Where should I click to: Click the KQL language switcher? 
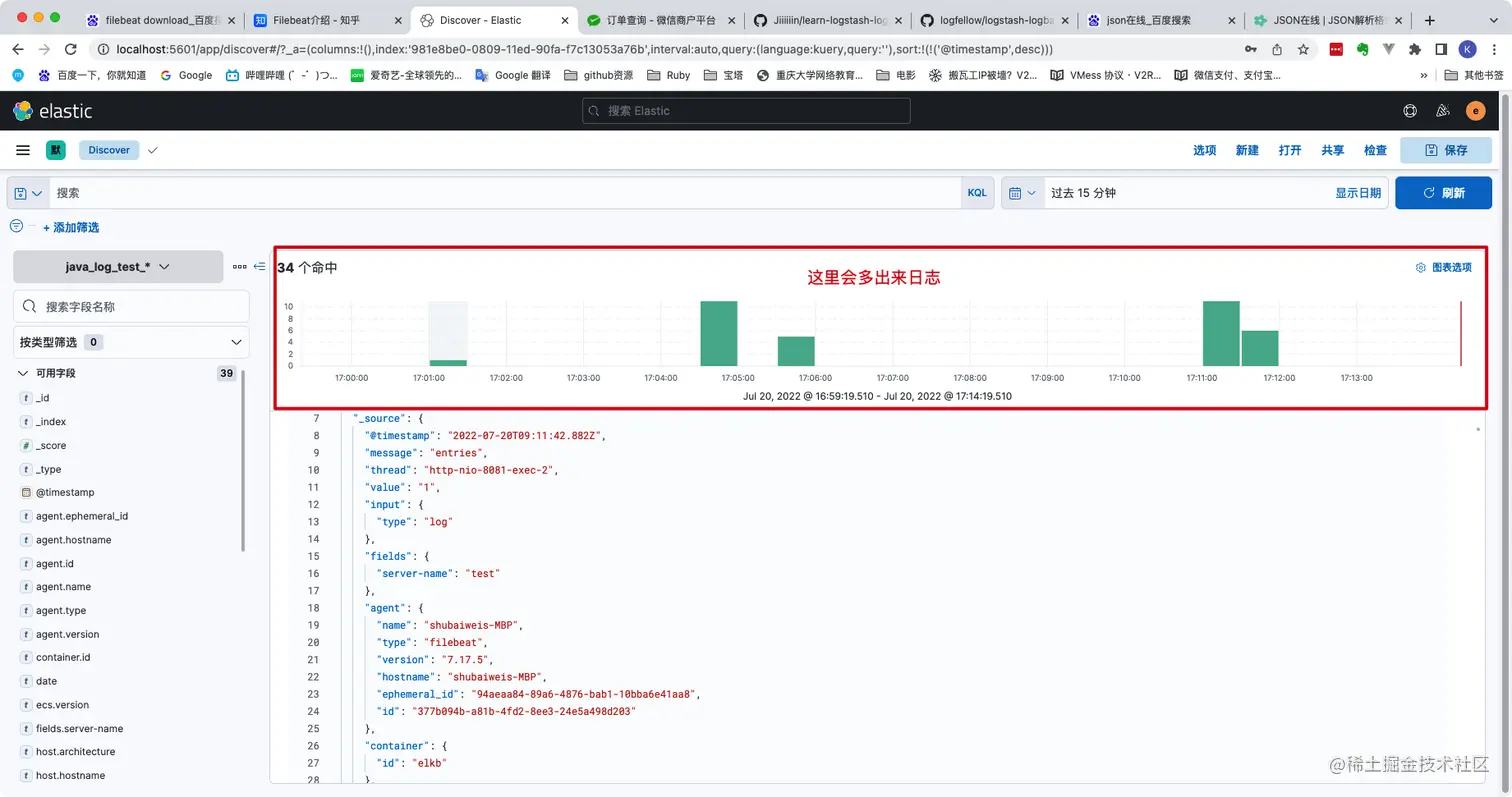976,193
